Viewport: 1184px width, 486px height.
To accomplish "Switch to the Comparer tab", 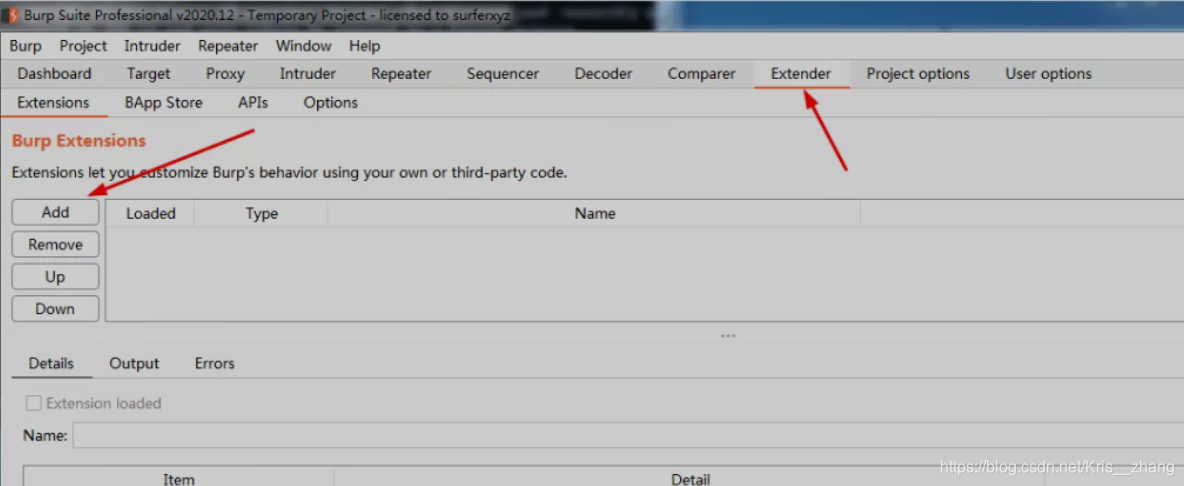I will [701, 74].
